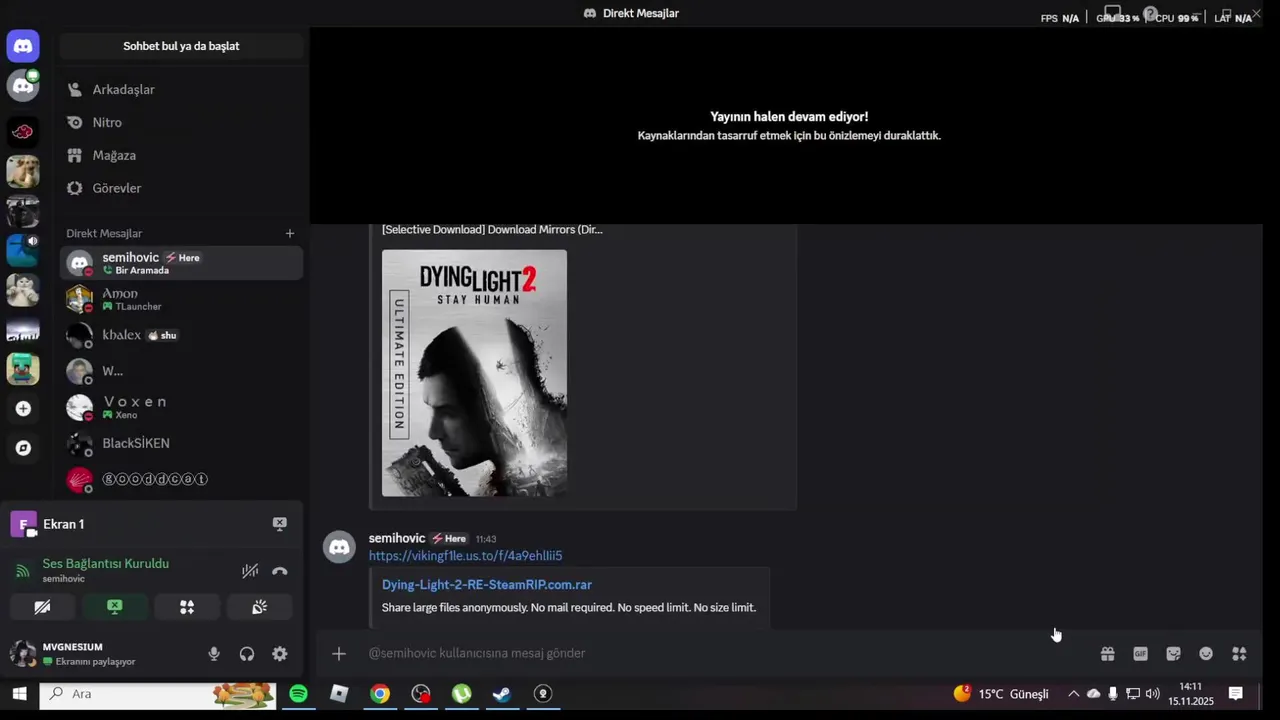Open the gift Nitro icon
This screenshot has height=720, width=1280.
1107,654
